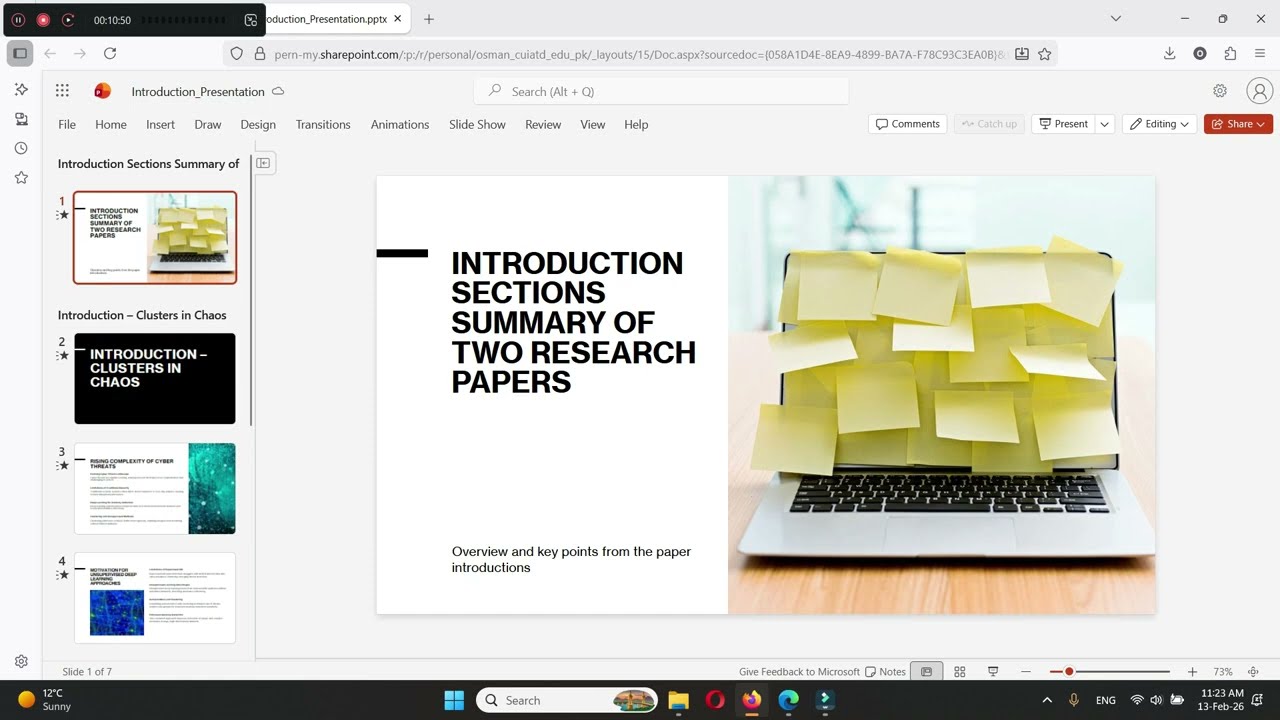Click in the Search (Alt + Q) box
Viewport: 1280px width, 720px height.
[x=661, y=91]
